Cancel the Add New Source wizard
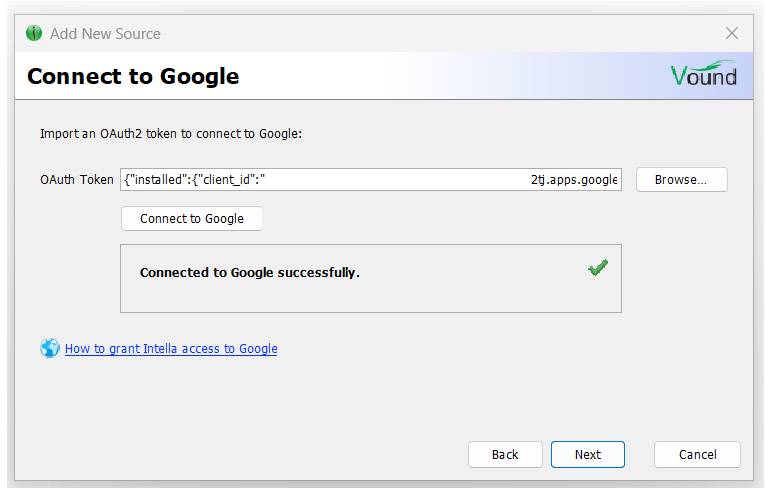 click(697, 454)
